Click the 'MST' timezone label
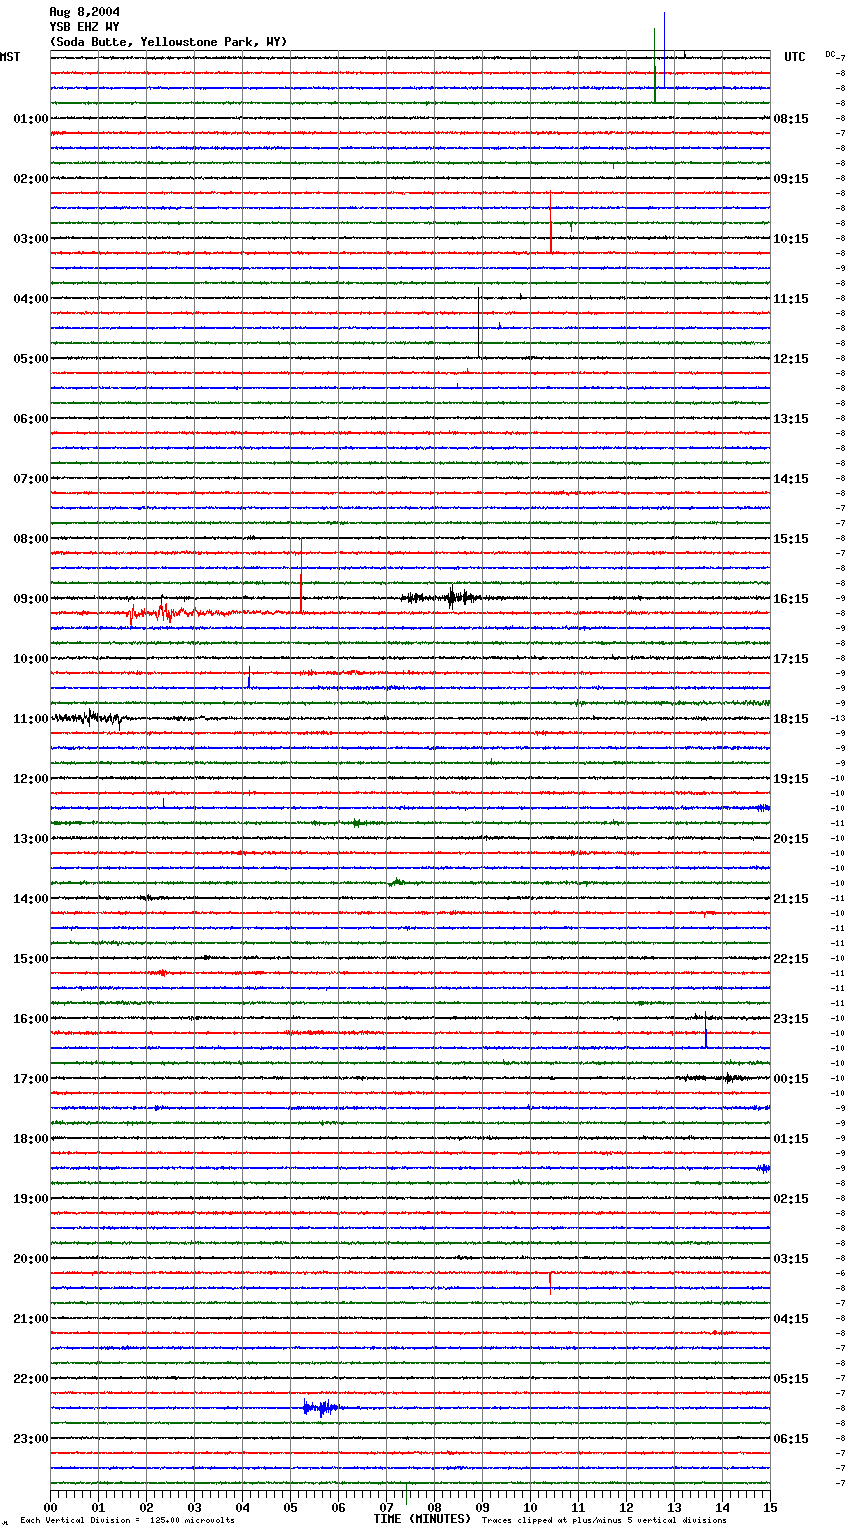Image resolution: width=850 pixels, height=1534 pixels. coord(10,57)
